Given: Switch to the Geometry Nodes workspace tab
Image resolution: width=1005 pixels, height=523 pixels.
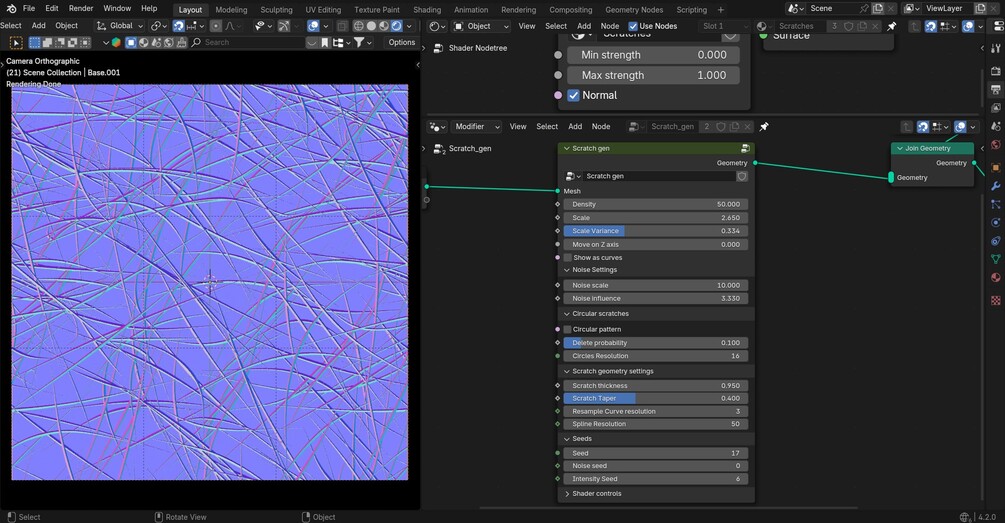Looking at the screenshot, I should 633,9.
